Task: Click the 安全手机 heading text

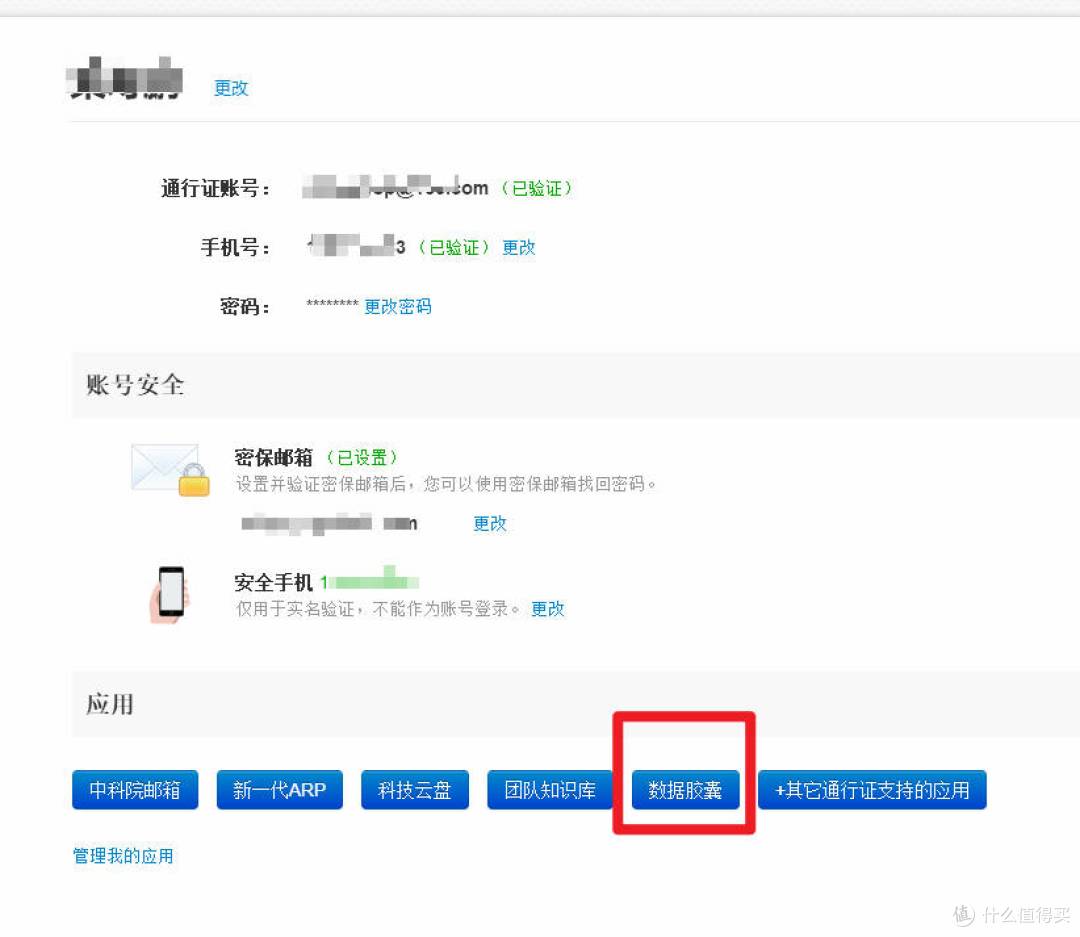Action: [273, 583]
